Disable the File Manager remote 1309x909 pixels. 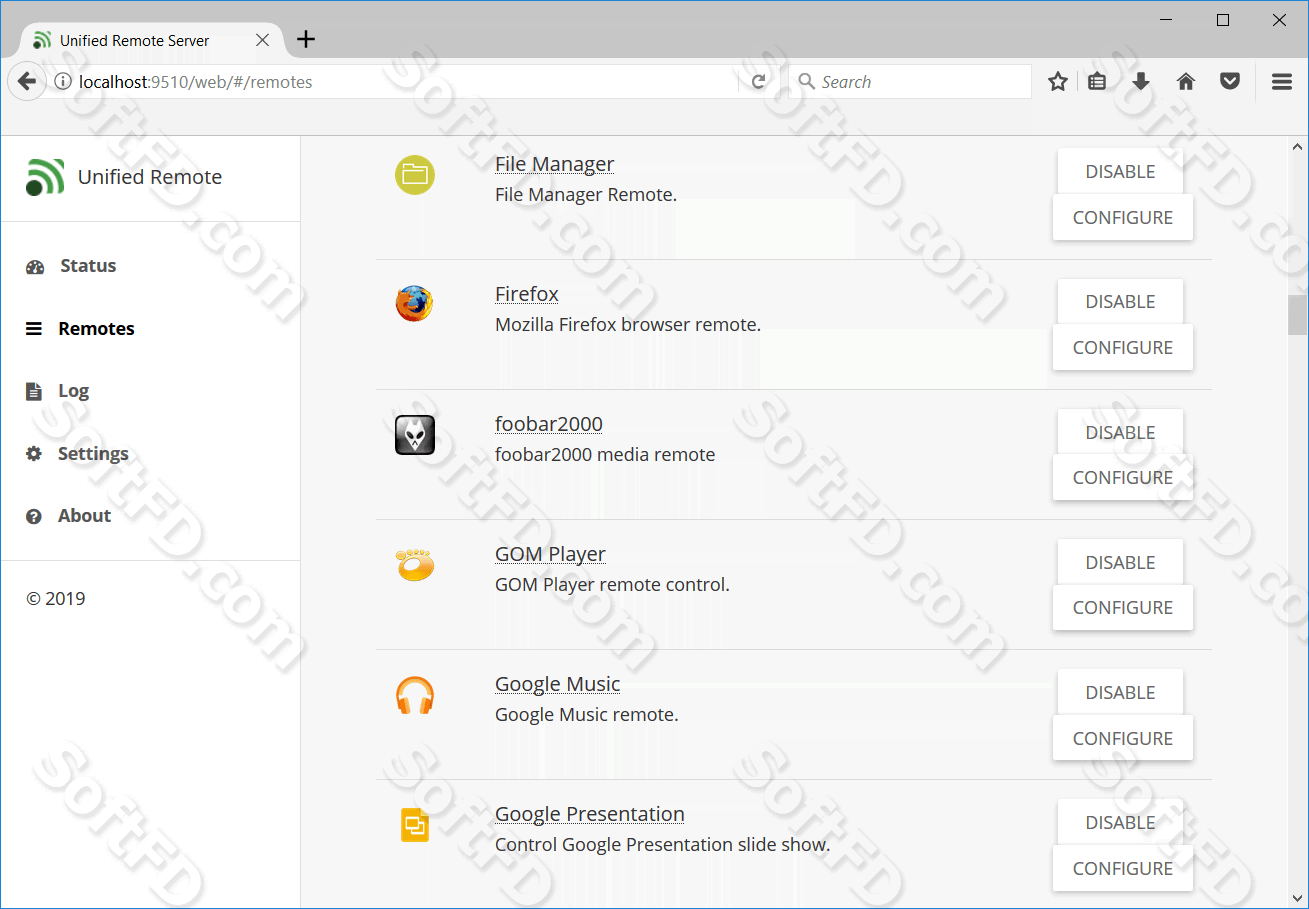pyautogui.click(x=1120, y=172)
